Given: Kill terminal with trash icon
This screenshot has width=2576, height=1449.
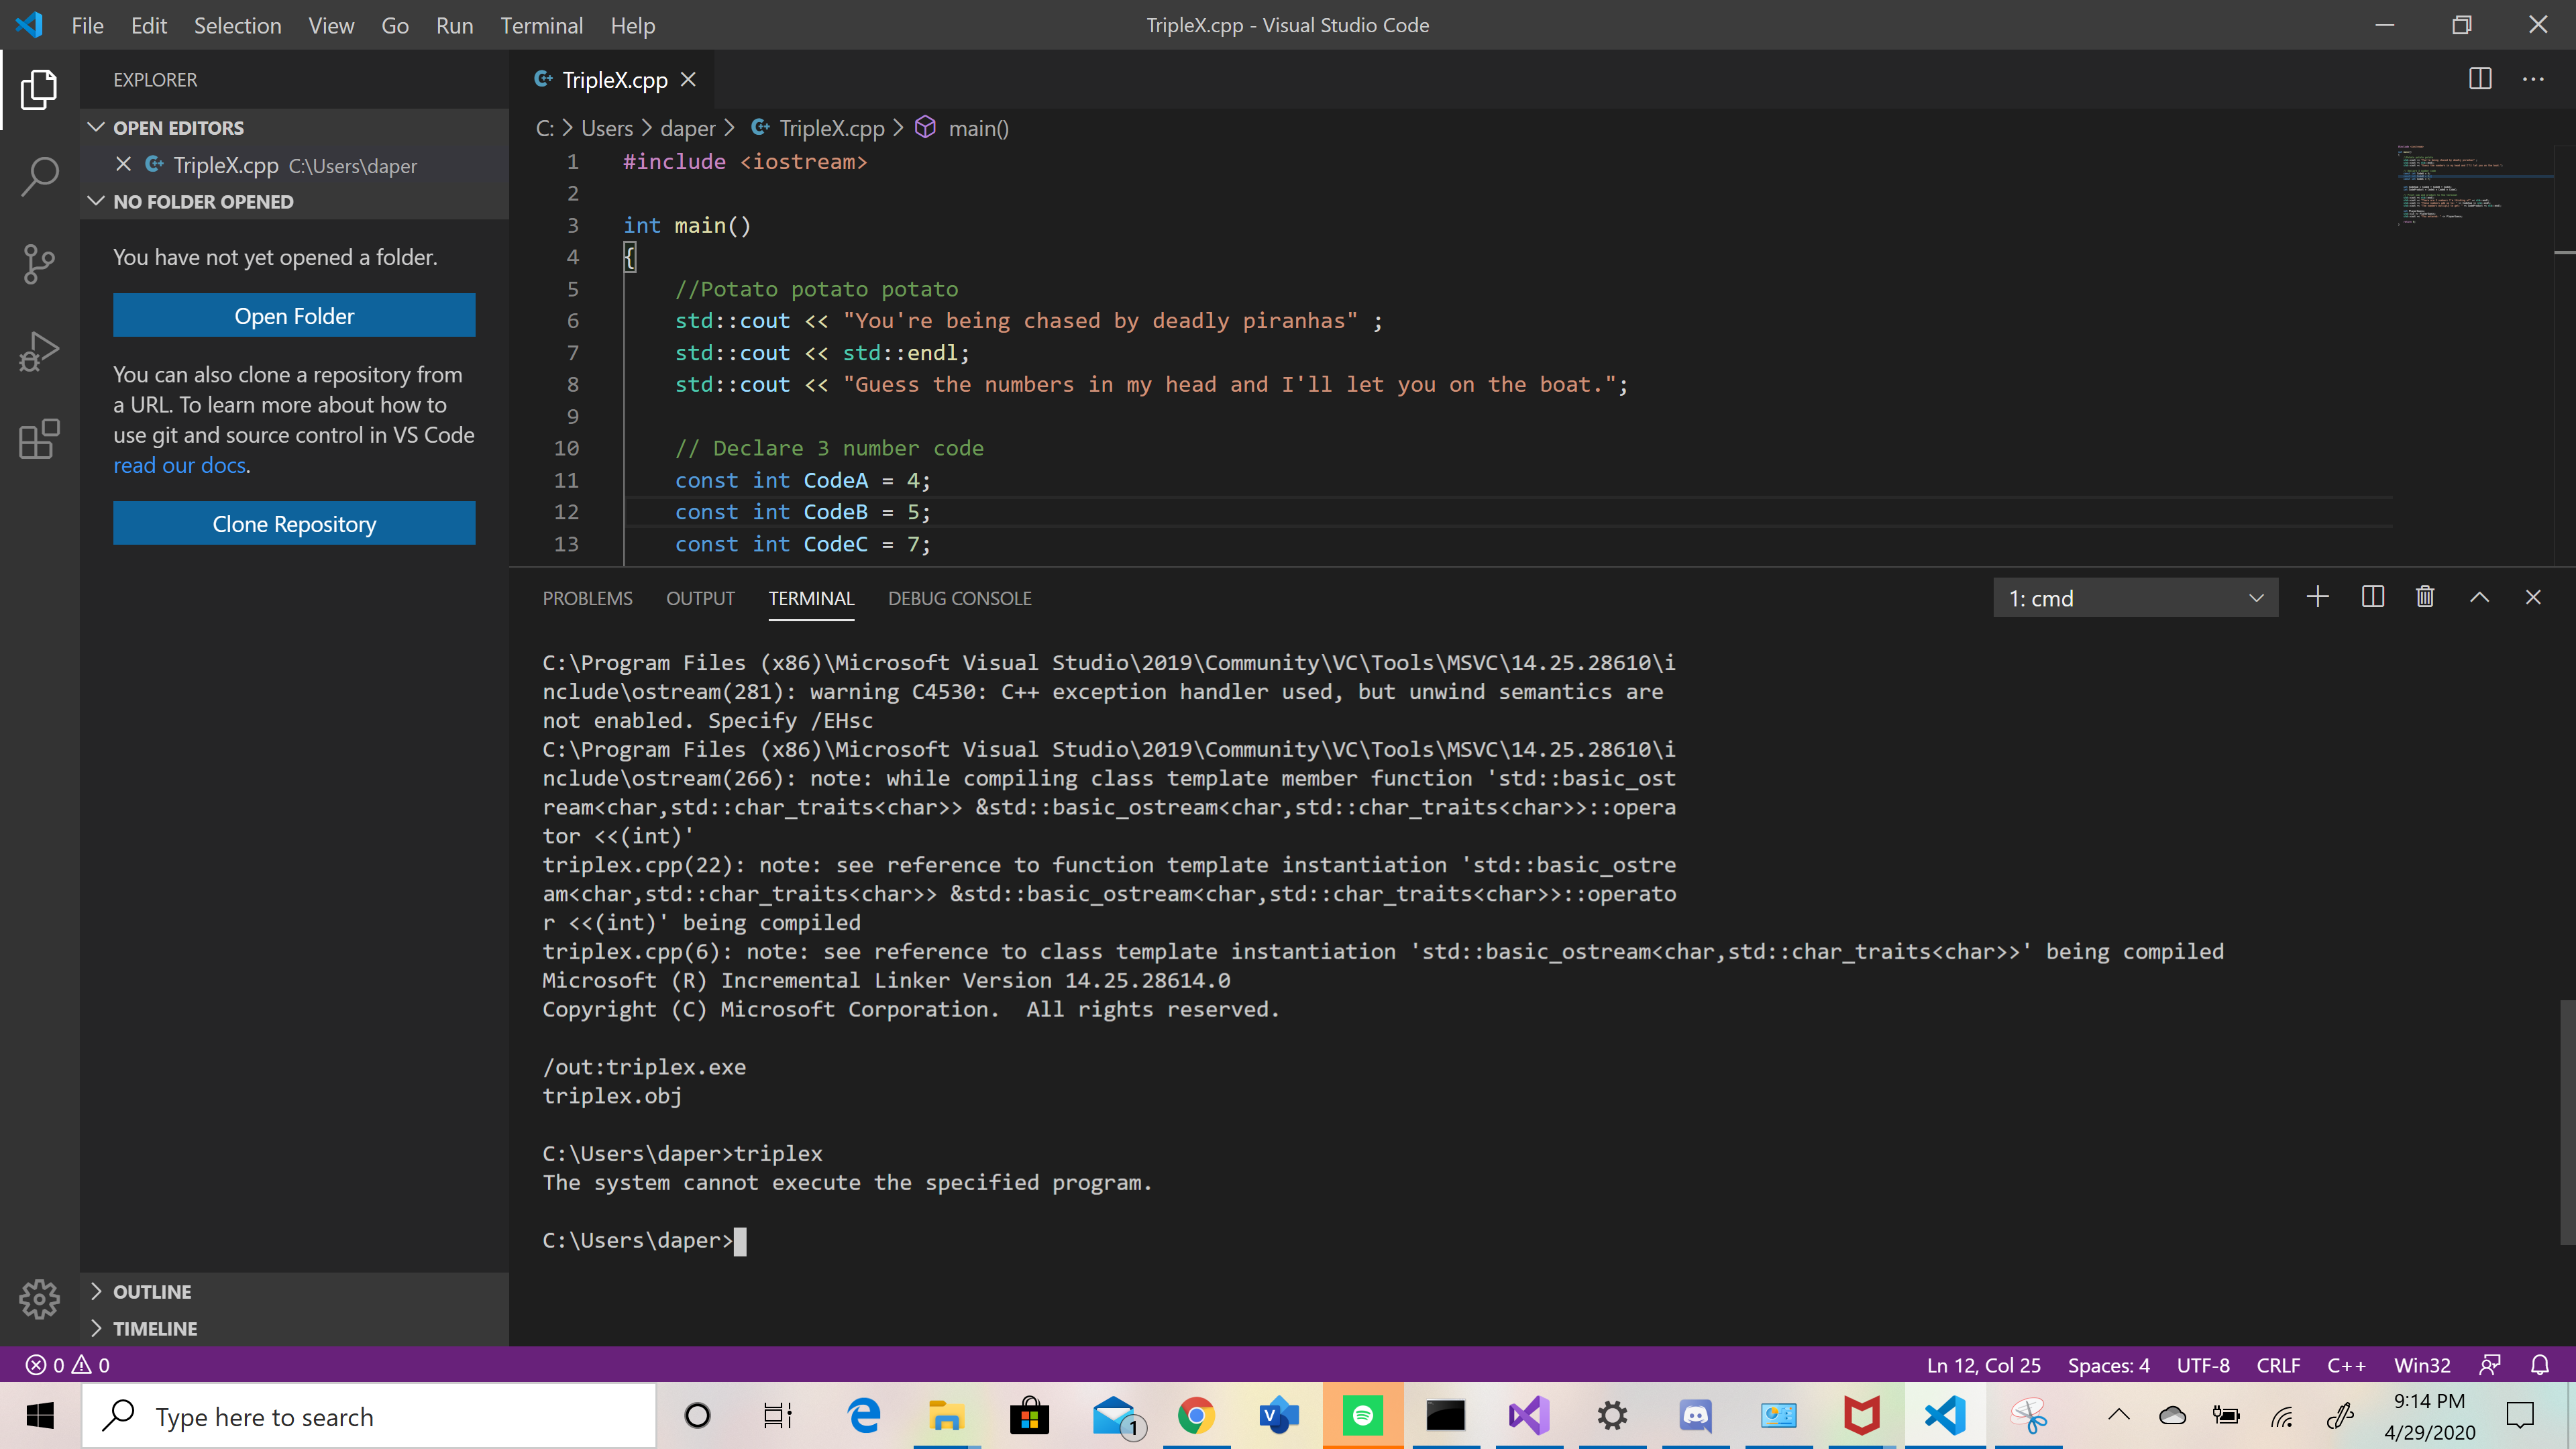Looking at the screenshot, I should tap(2425, 597).
